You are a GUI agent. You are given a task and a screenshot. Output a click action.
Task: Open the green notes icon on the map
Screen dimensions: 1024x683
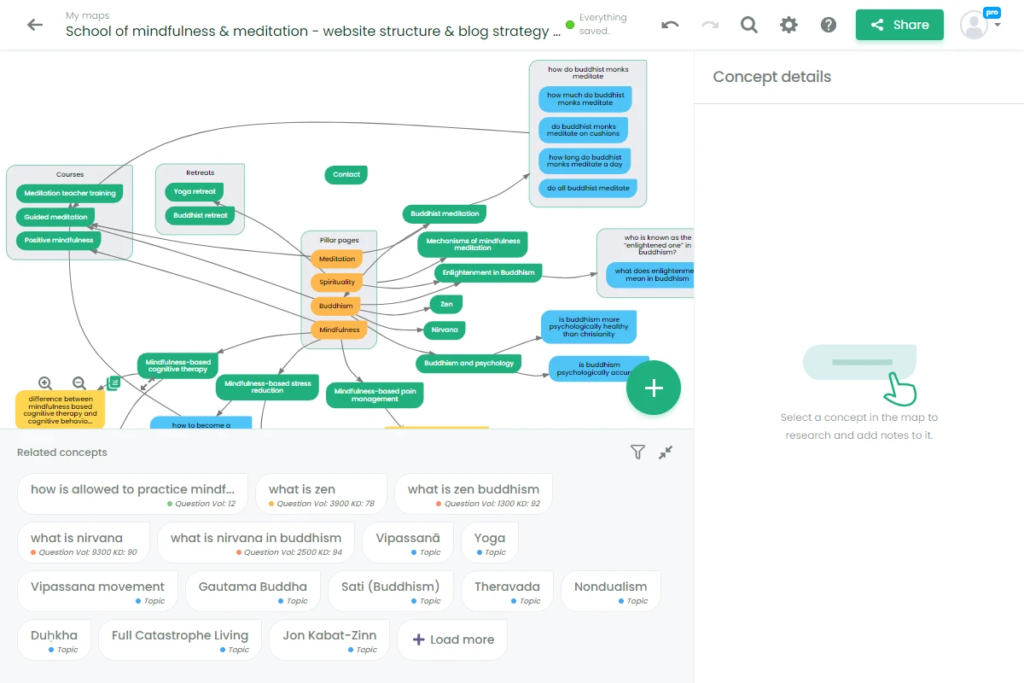[x=112, y=381]
